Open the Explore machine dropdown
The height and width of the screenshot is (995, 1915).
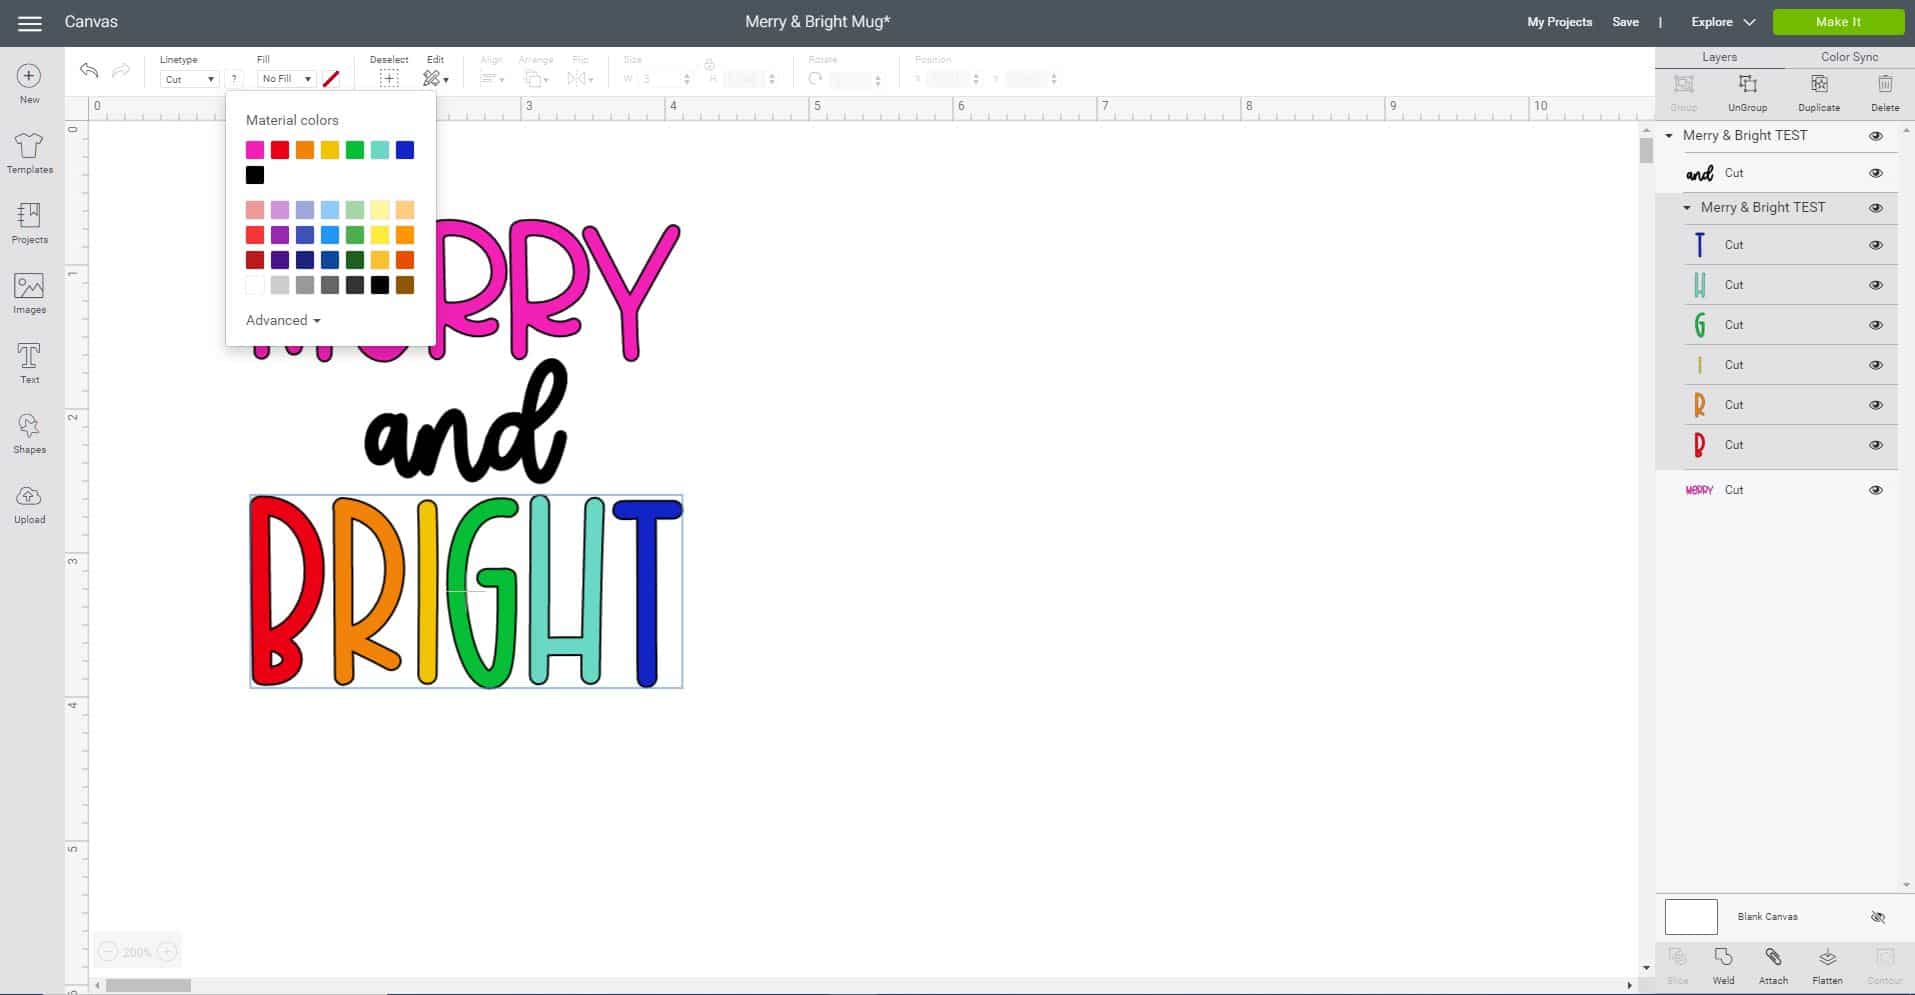[x=1723, y=22]
